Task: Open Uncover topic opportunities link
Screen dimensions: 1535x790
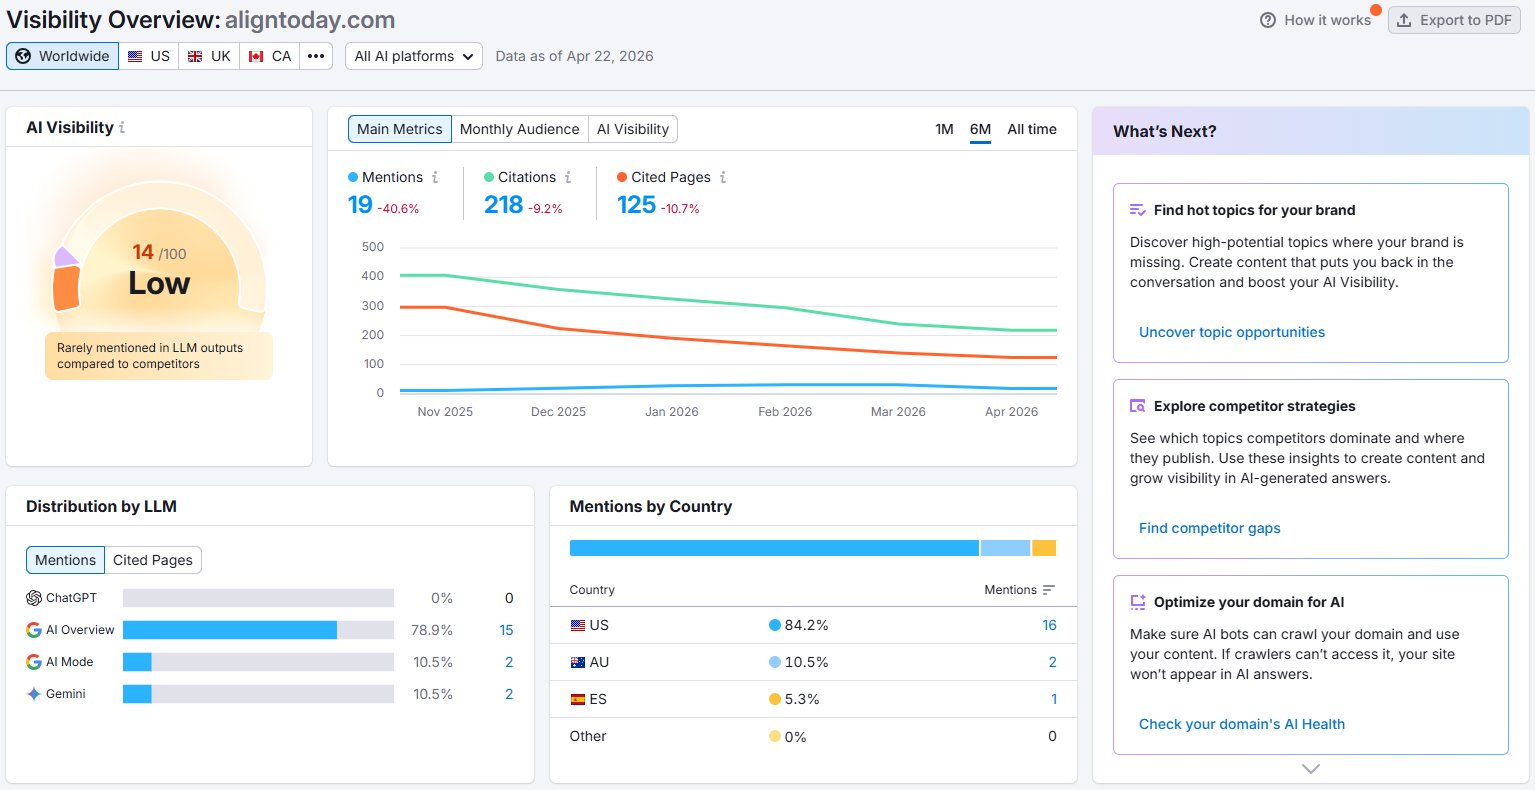Action: click(1232, 332)
